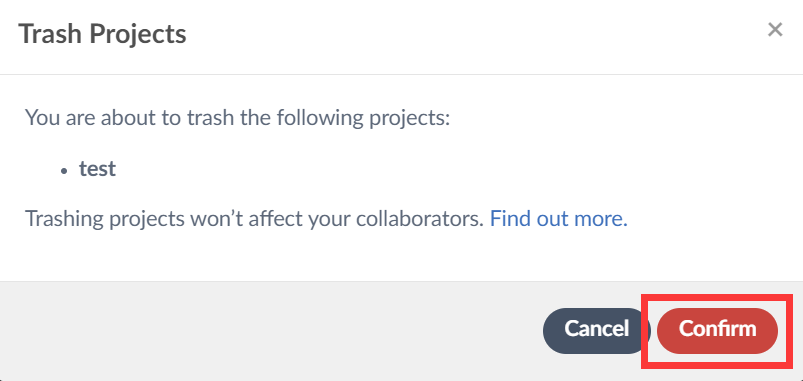Dismiss the dialog using the X icon
This screenshot has width=803, height=381.
pyautogui.click(x=775, y=30)
